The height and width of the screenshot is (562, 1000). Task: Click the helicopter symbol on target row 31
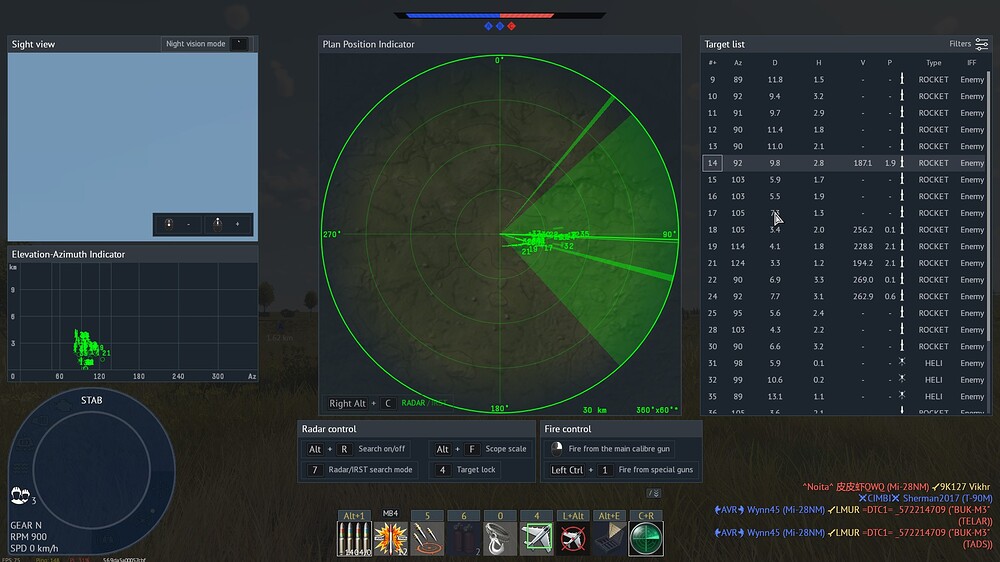902,362
